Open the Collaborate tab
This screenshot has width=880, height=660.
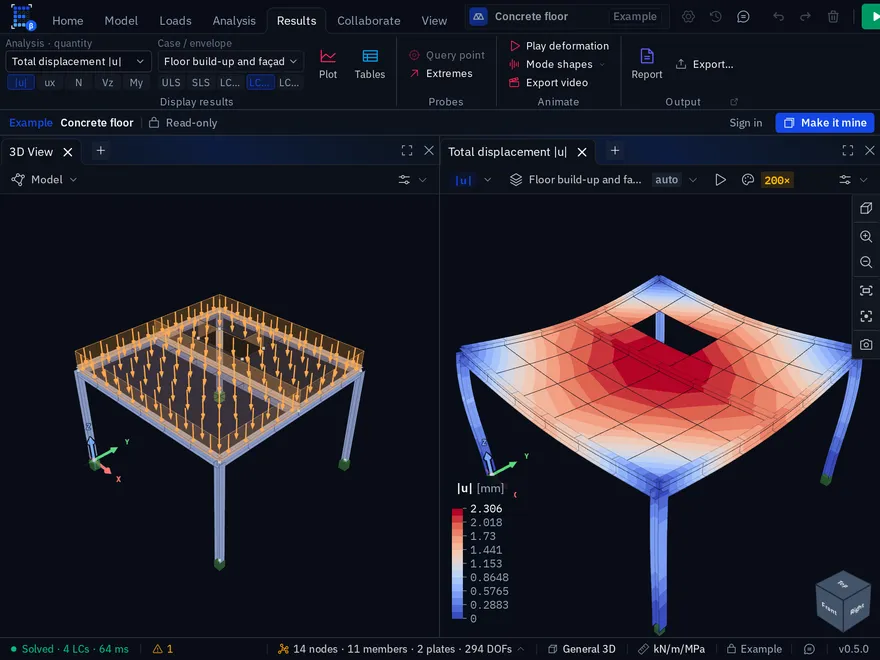pyautogui.click(x=369, y=21)
